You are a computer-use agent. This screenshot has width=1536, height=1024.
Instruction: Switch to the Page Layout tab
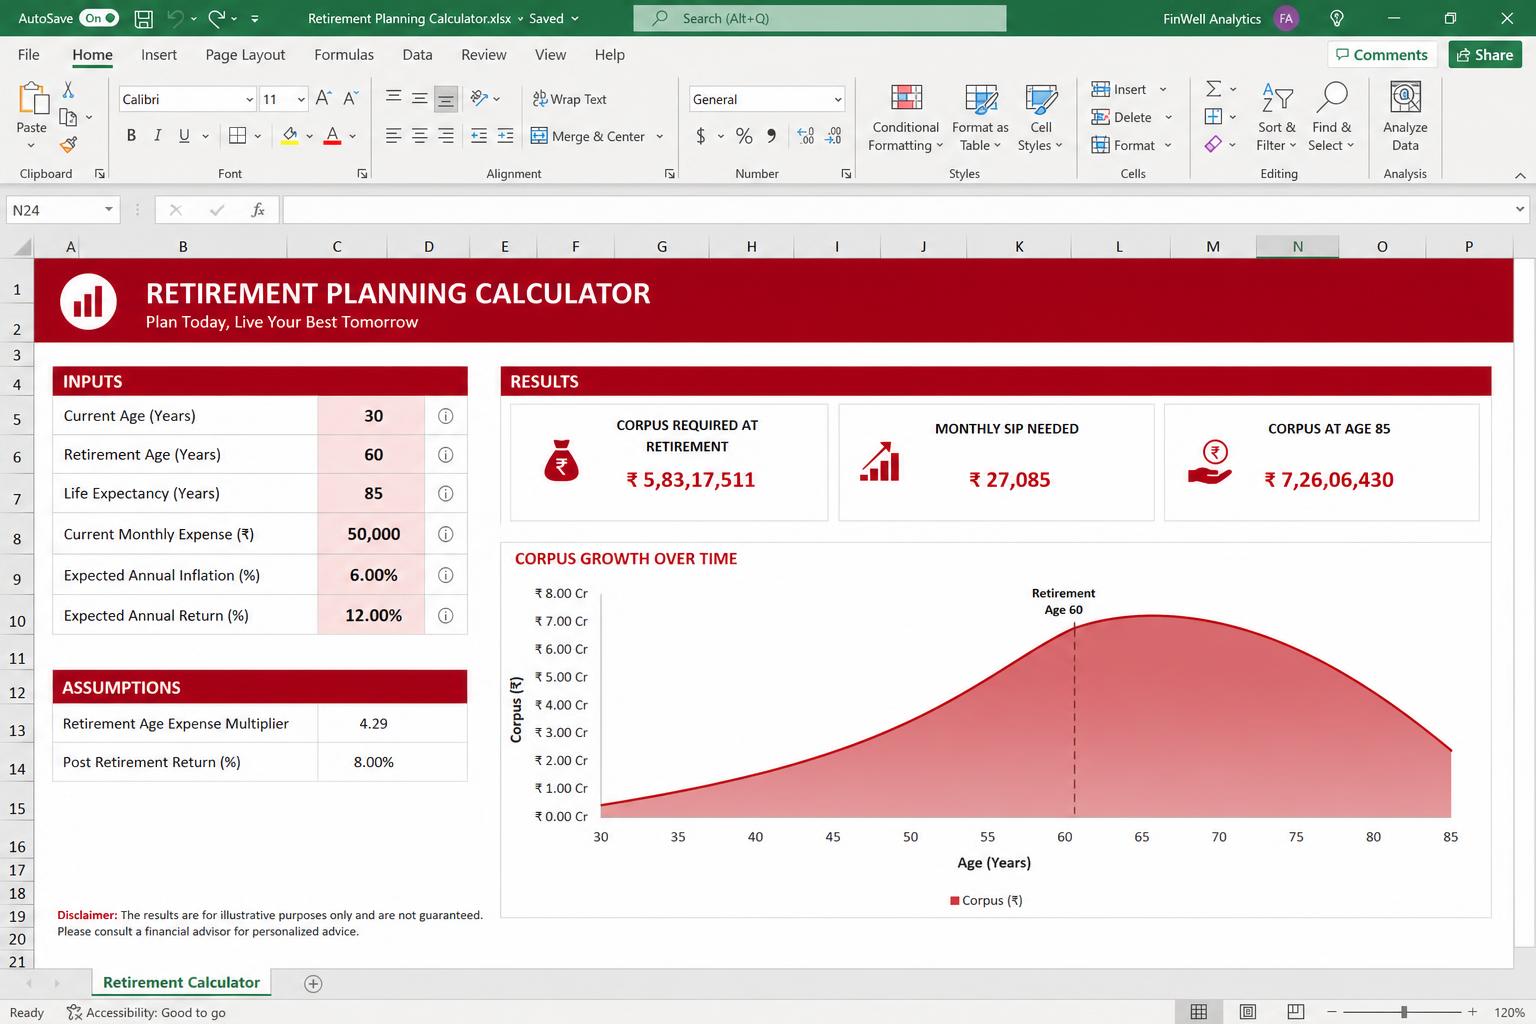click(x=245, y=55)
